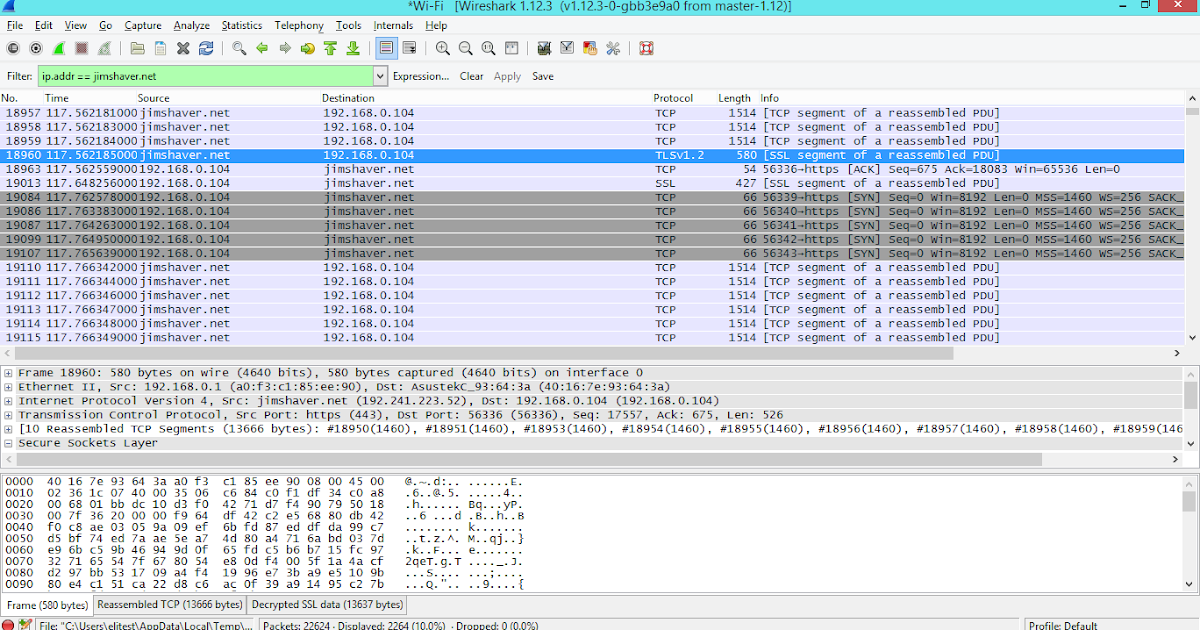Screen dimensions: 1200x630
Task: Jump to the last packet icon
Action: tap(353, 48)
